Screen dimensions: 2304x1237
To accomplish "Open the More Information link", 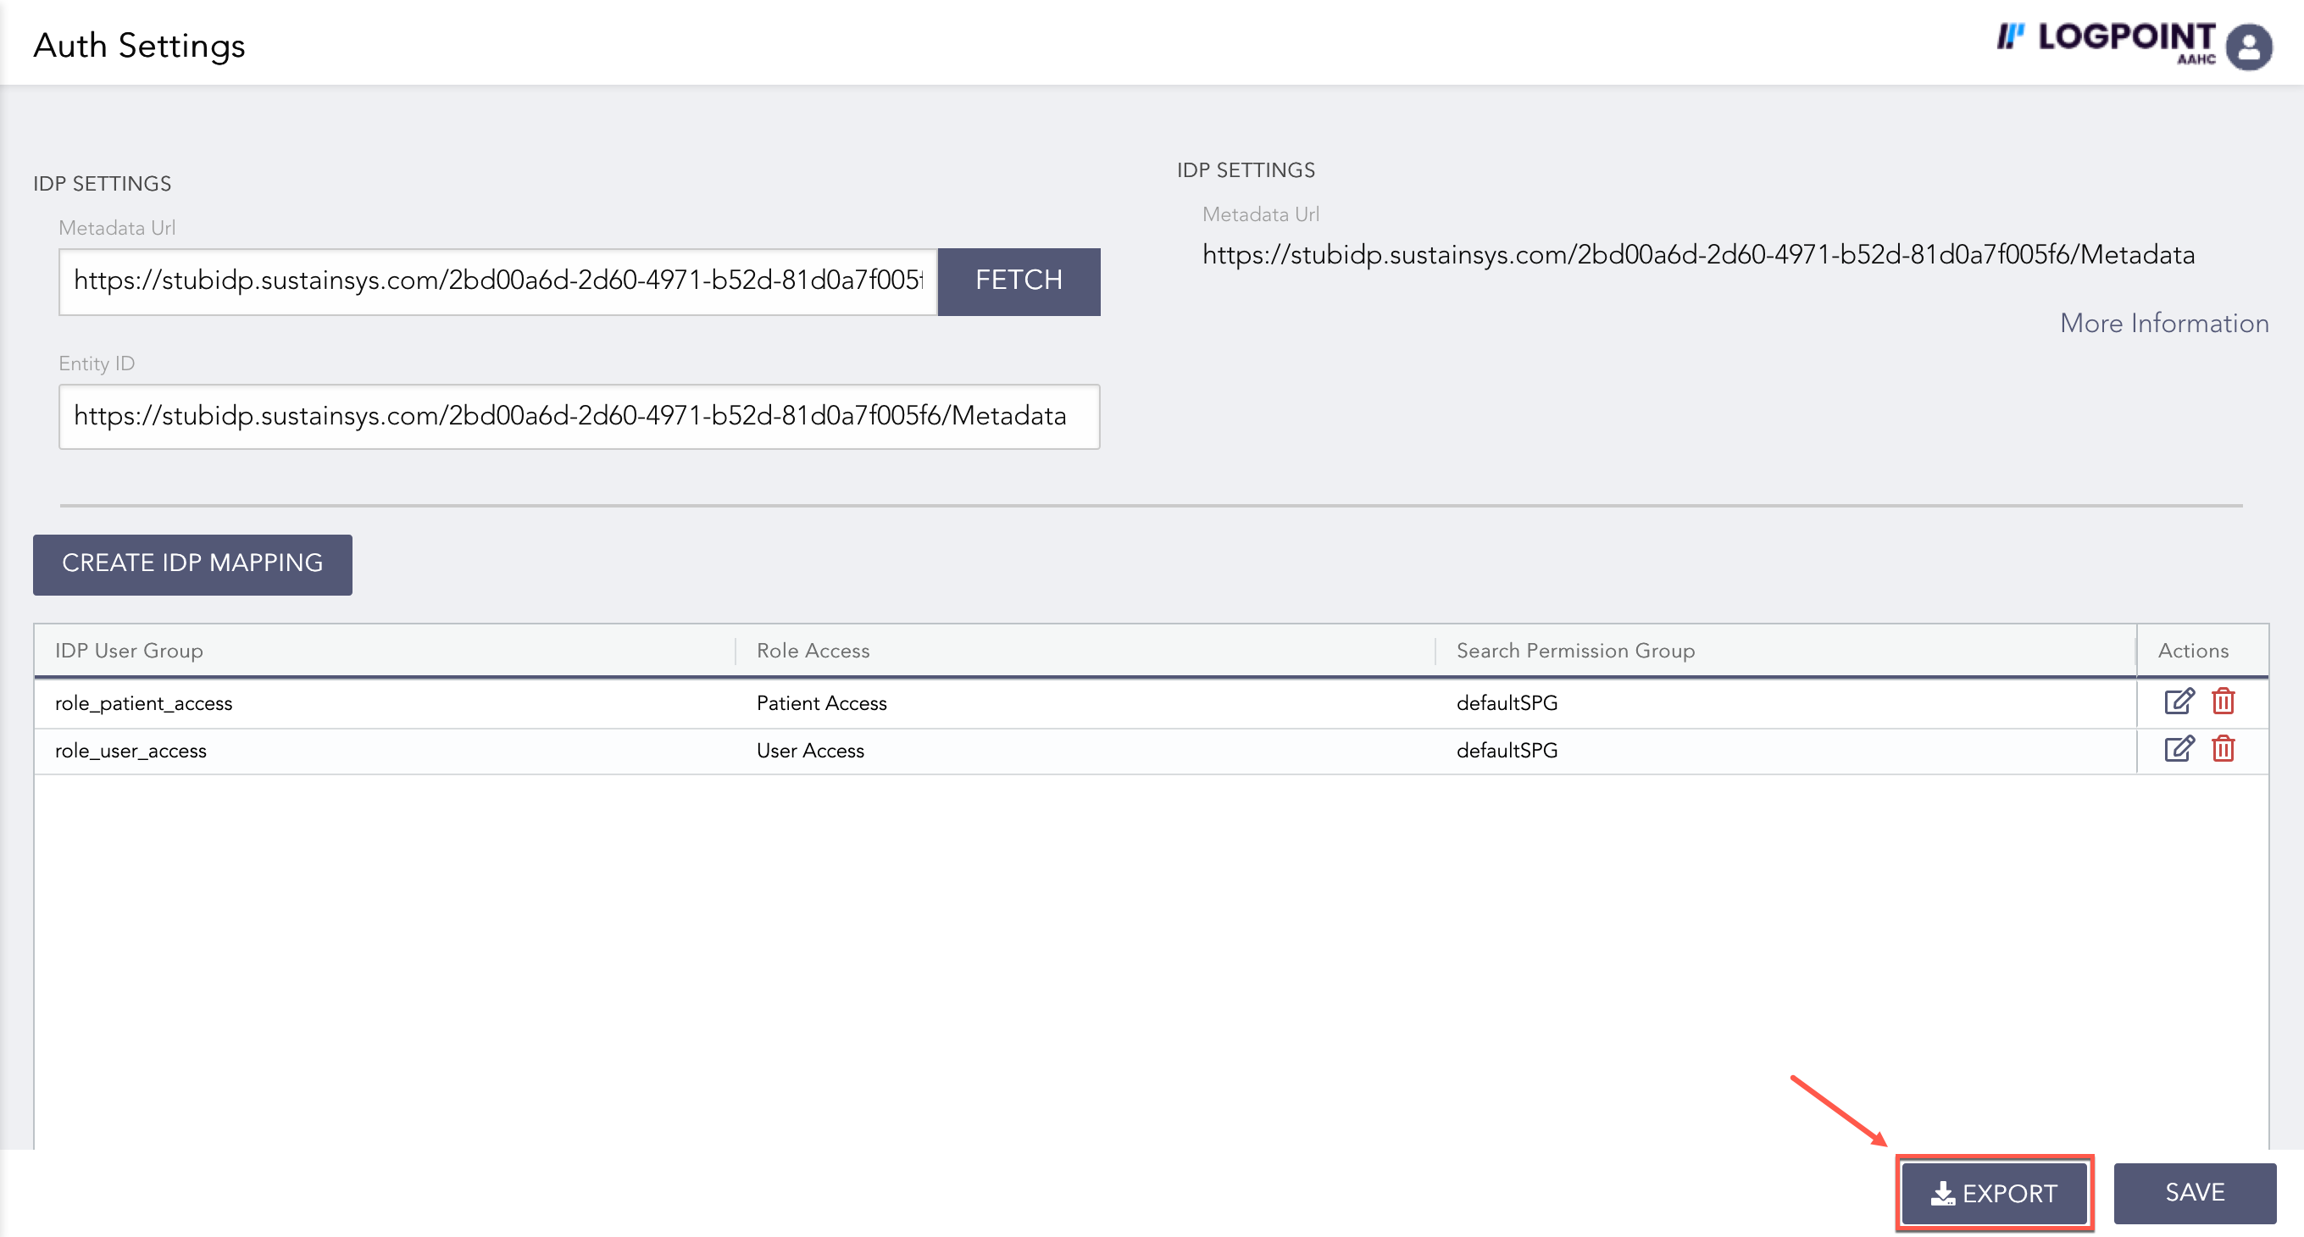I will click(x=2164, y=323).
